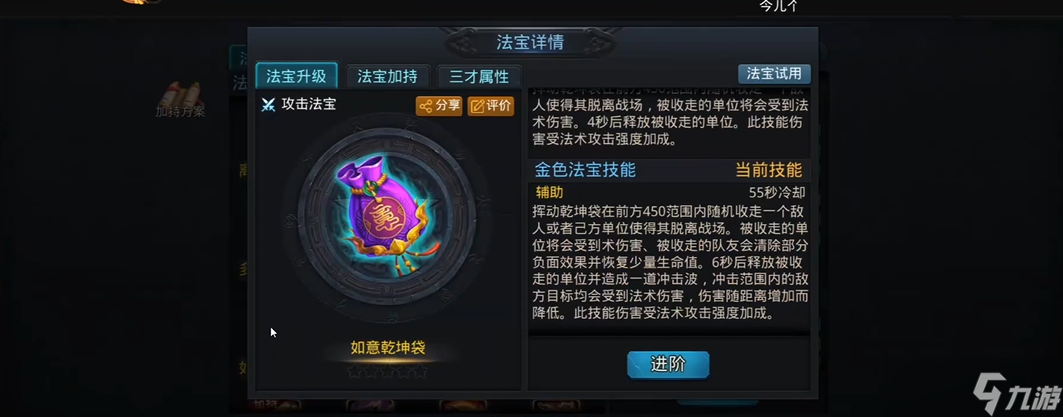Image resolution: width=1063 pixels, height=417 pixels.
Task: Click the 金色法宝技能 section header
Action: (x=586, y=170)
